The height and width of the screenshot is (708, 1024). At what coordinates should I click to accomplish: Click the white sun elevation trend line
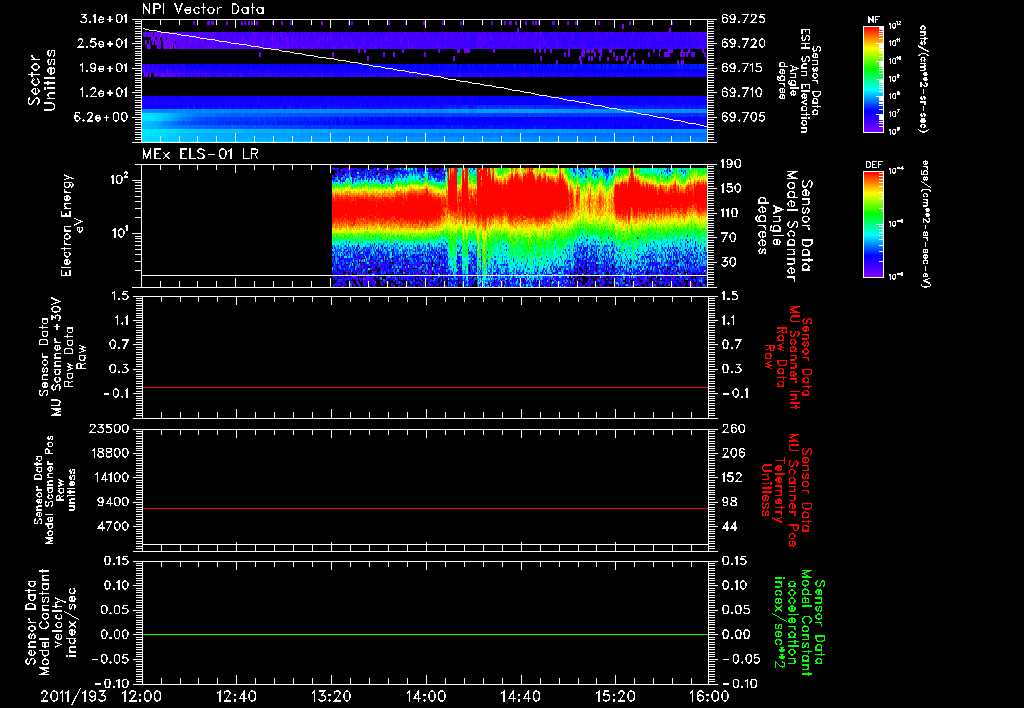[424, 76]
